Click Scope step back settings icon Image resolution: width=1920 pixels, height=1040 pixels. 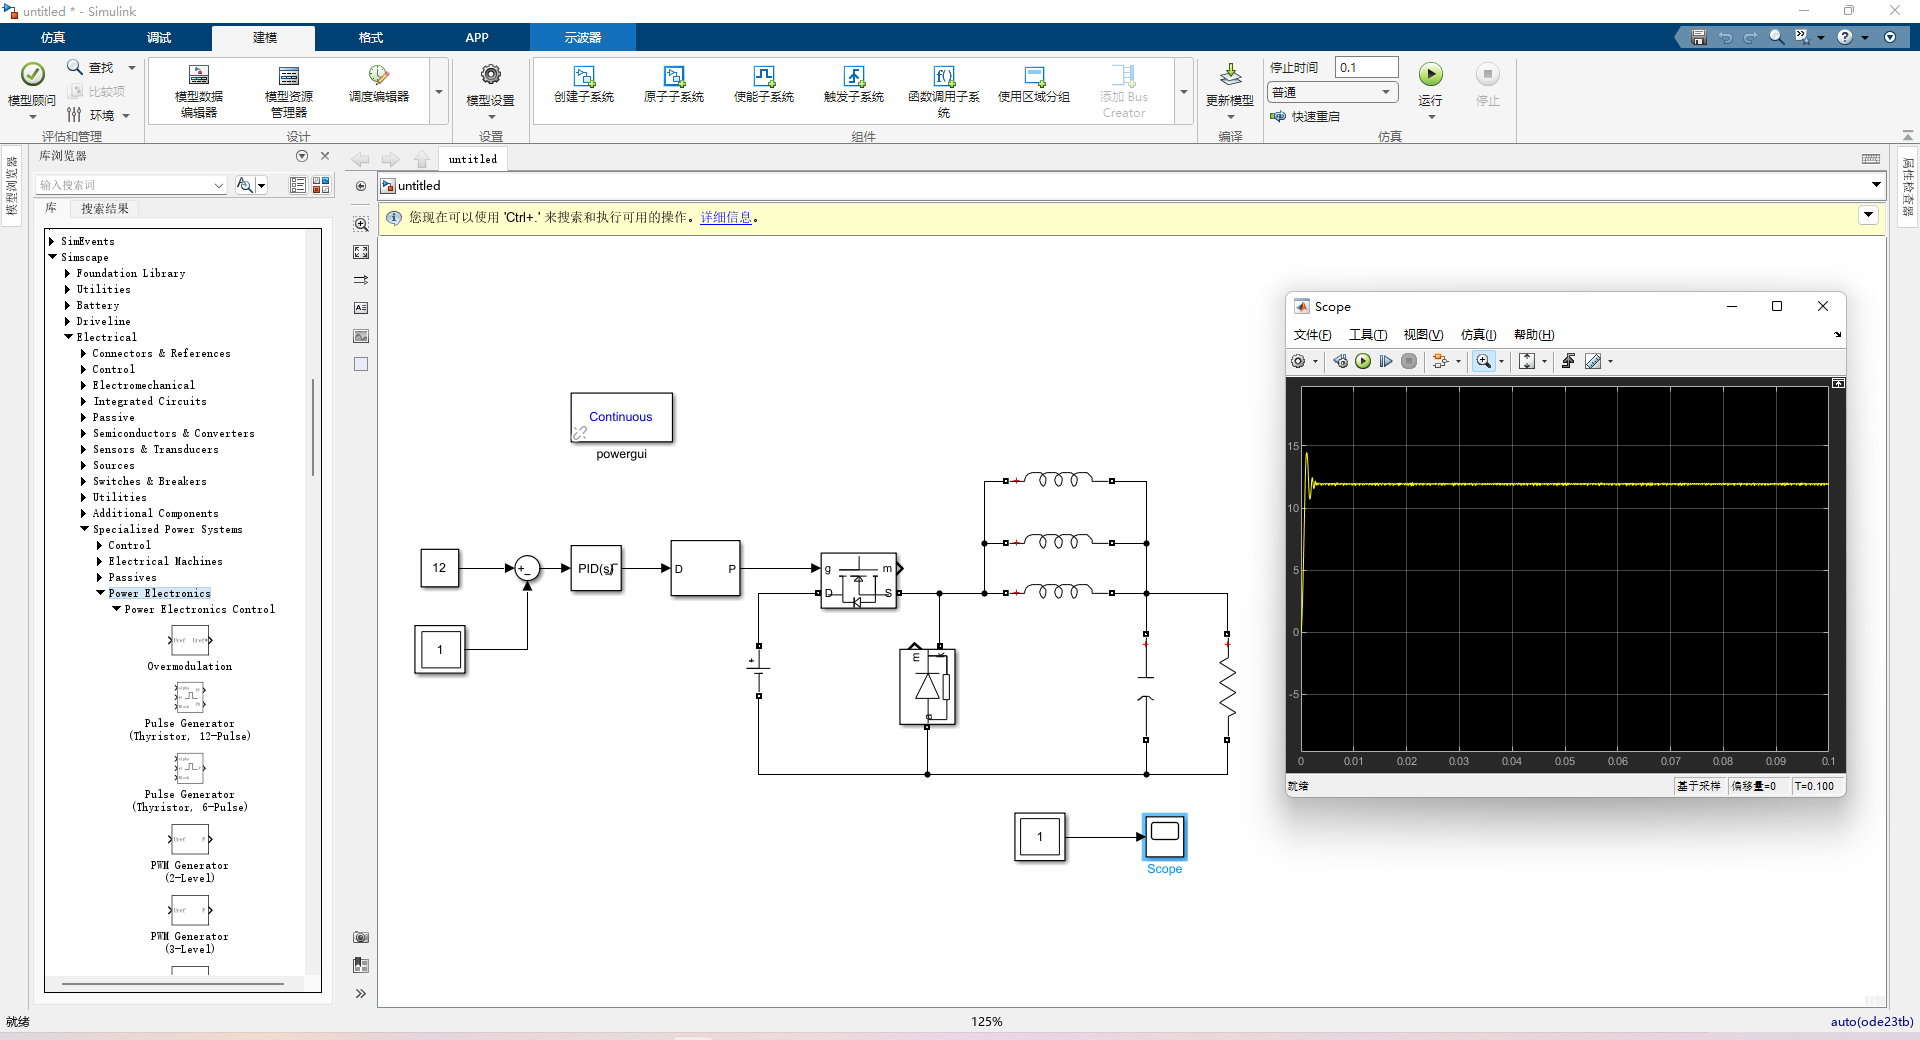pyautogui.click(x=1340, y=361)
